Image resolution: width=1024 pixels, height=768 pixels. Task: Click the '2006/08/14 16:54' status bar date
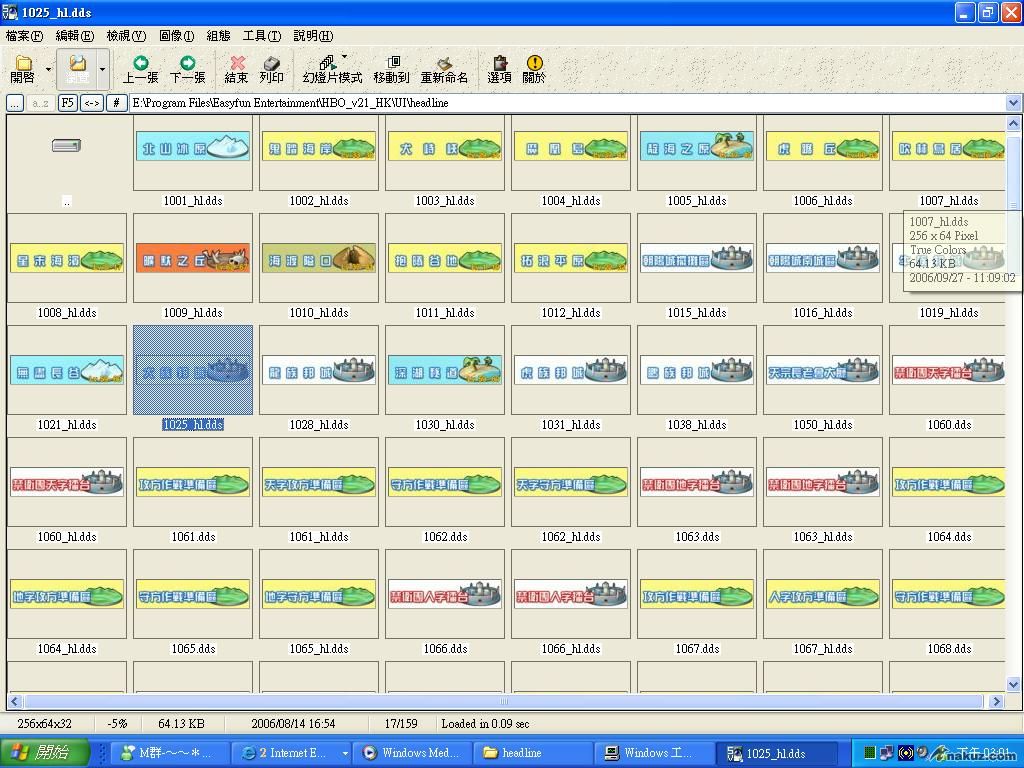[x=293, y=724]
